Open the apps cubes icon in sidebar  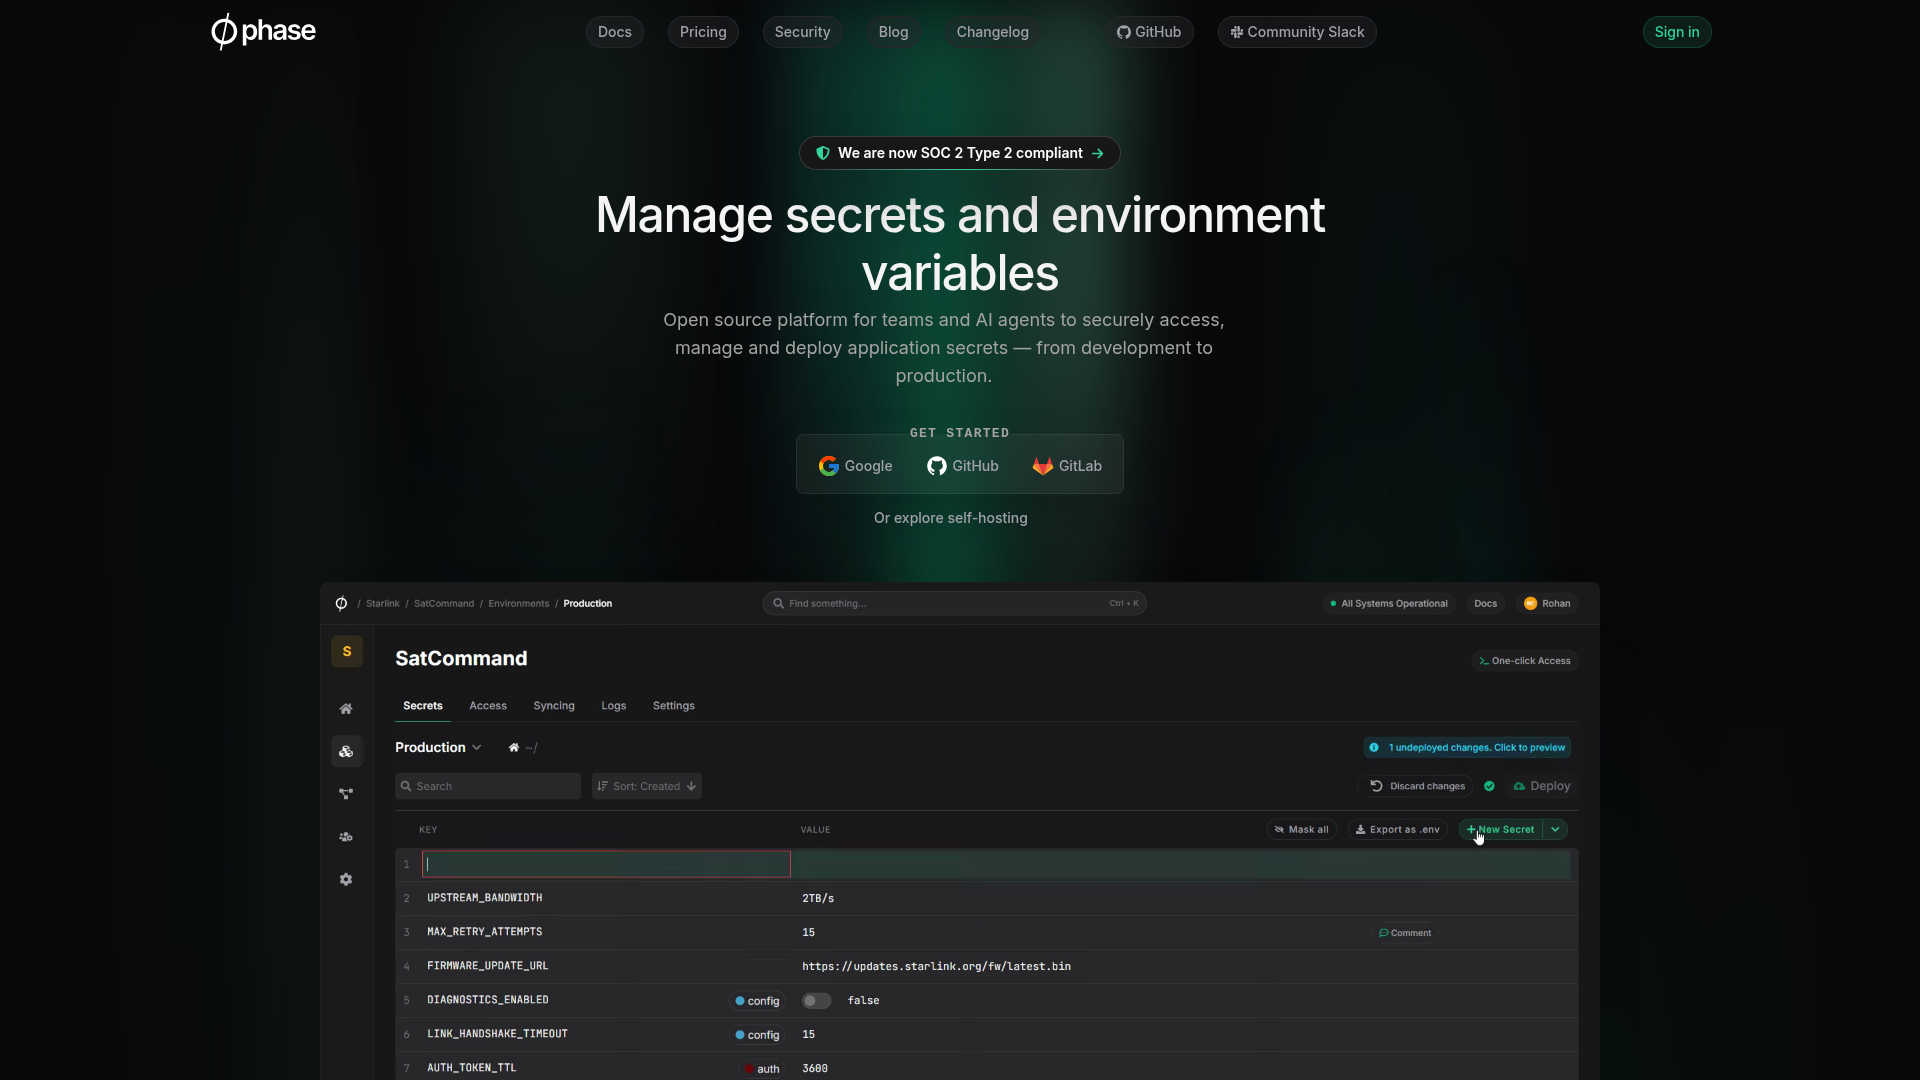[x=346, y=752]
